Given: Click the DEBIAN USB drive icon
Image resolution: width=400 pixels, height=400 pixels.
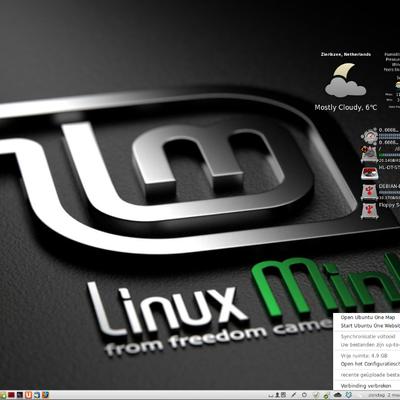Looking at the screenshot, I should (x=369, y=192).
